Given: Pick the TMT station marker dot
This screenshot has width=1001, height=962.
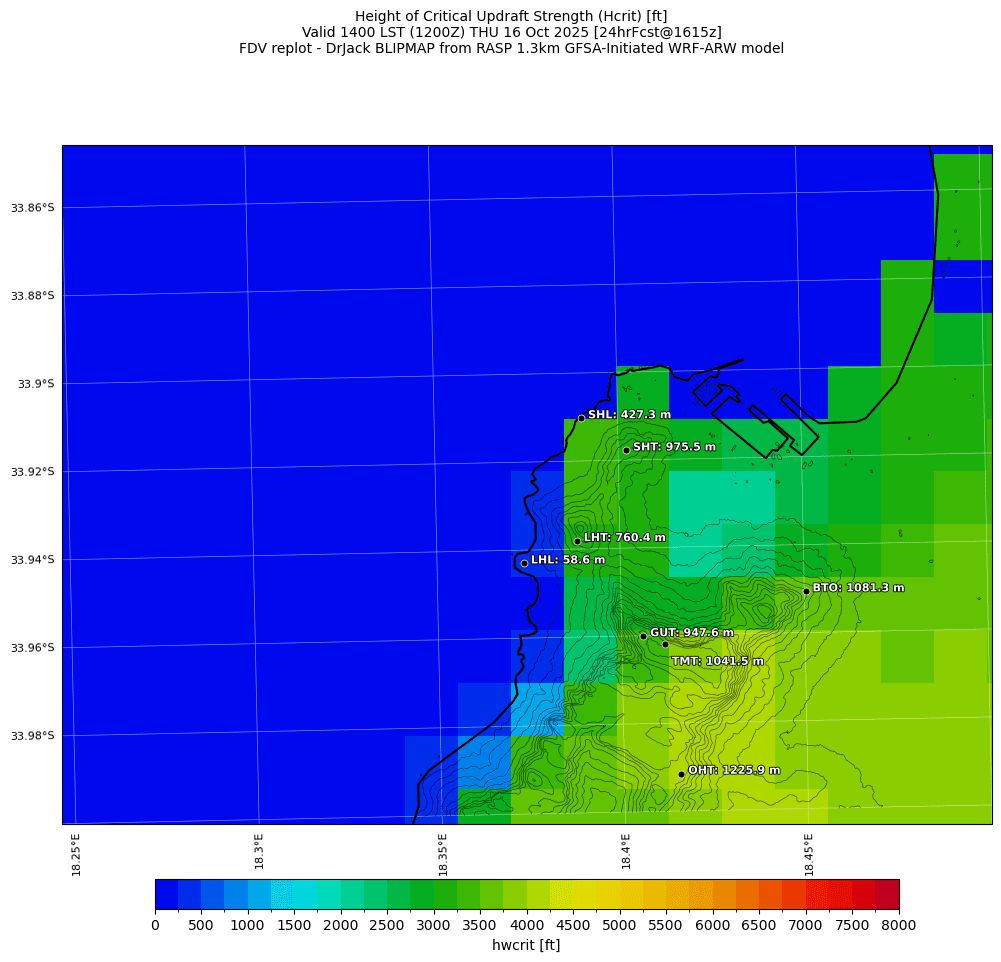Looking at the screenshot, I should click(x=665, y=644).
